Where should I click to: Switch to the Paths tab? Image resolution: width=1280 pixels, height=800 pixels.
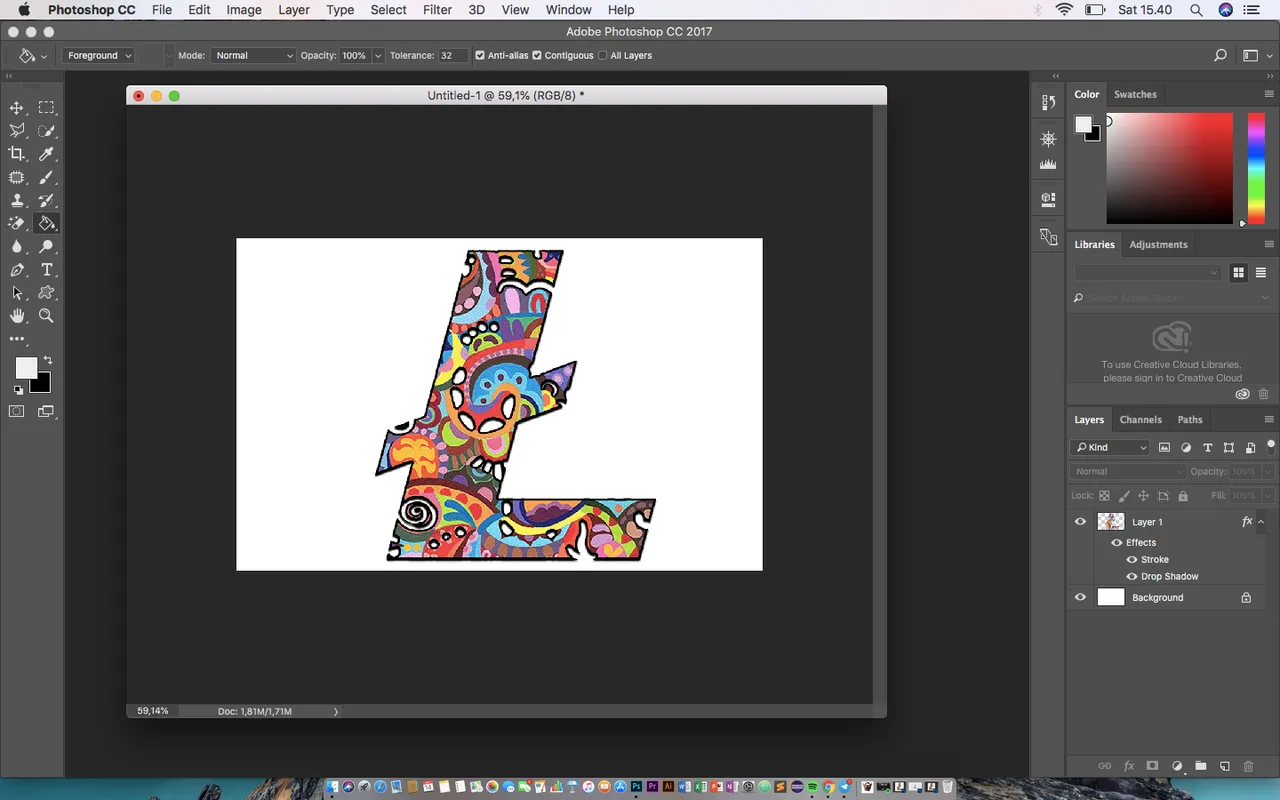[x=1190, y=420]
